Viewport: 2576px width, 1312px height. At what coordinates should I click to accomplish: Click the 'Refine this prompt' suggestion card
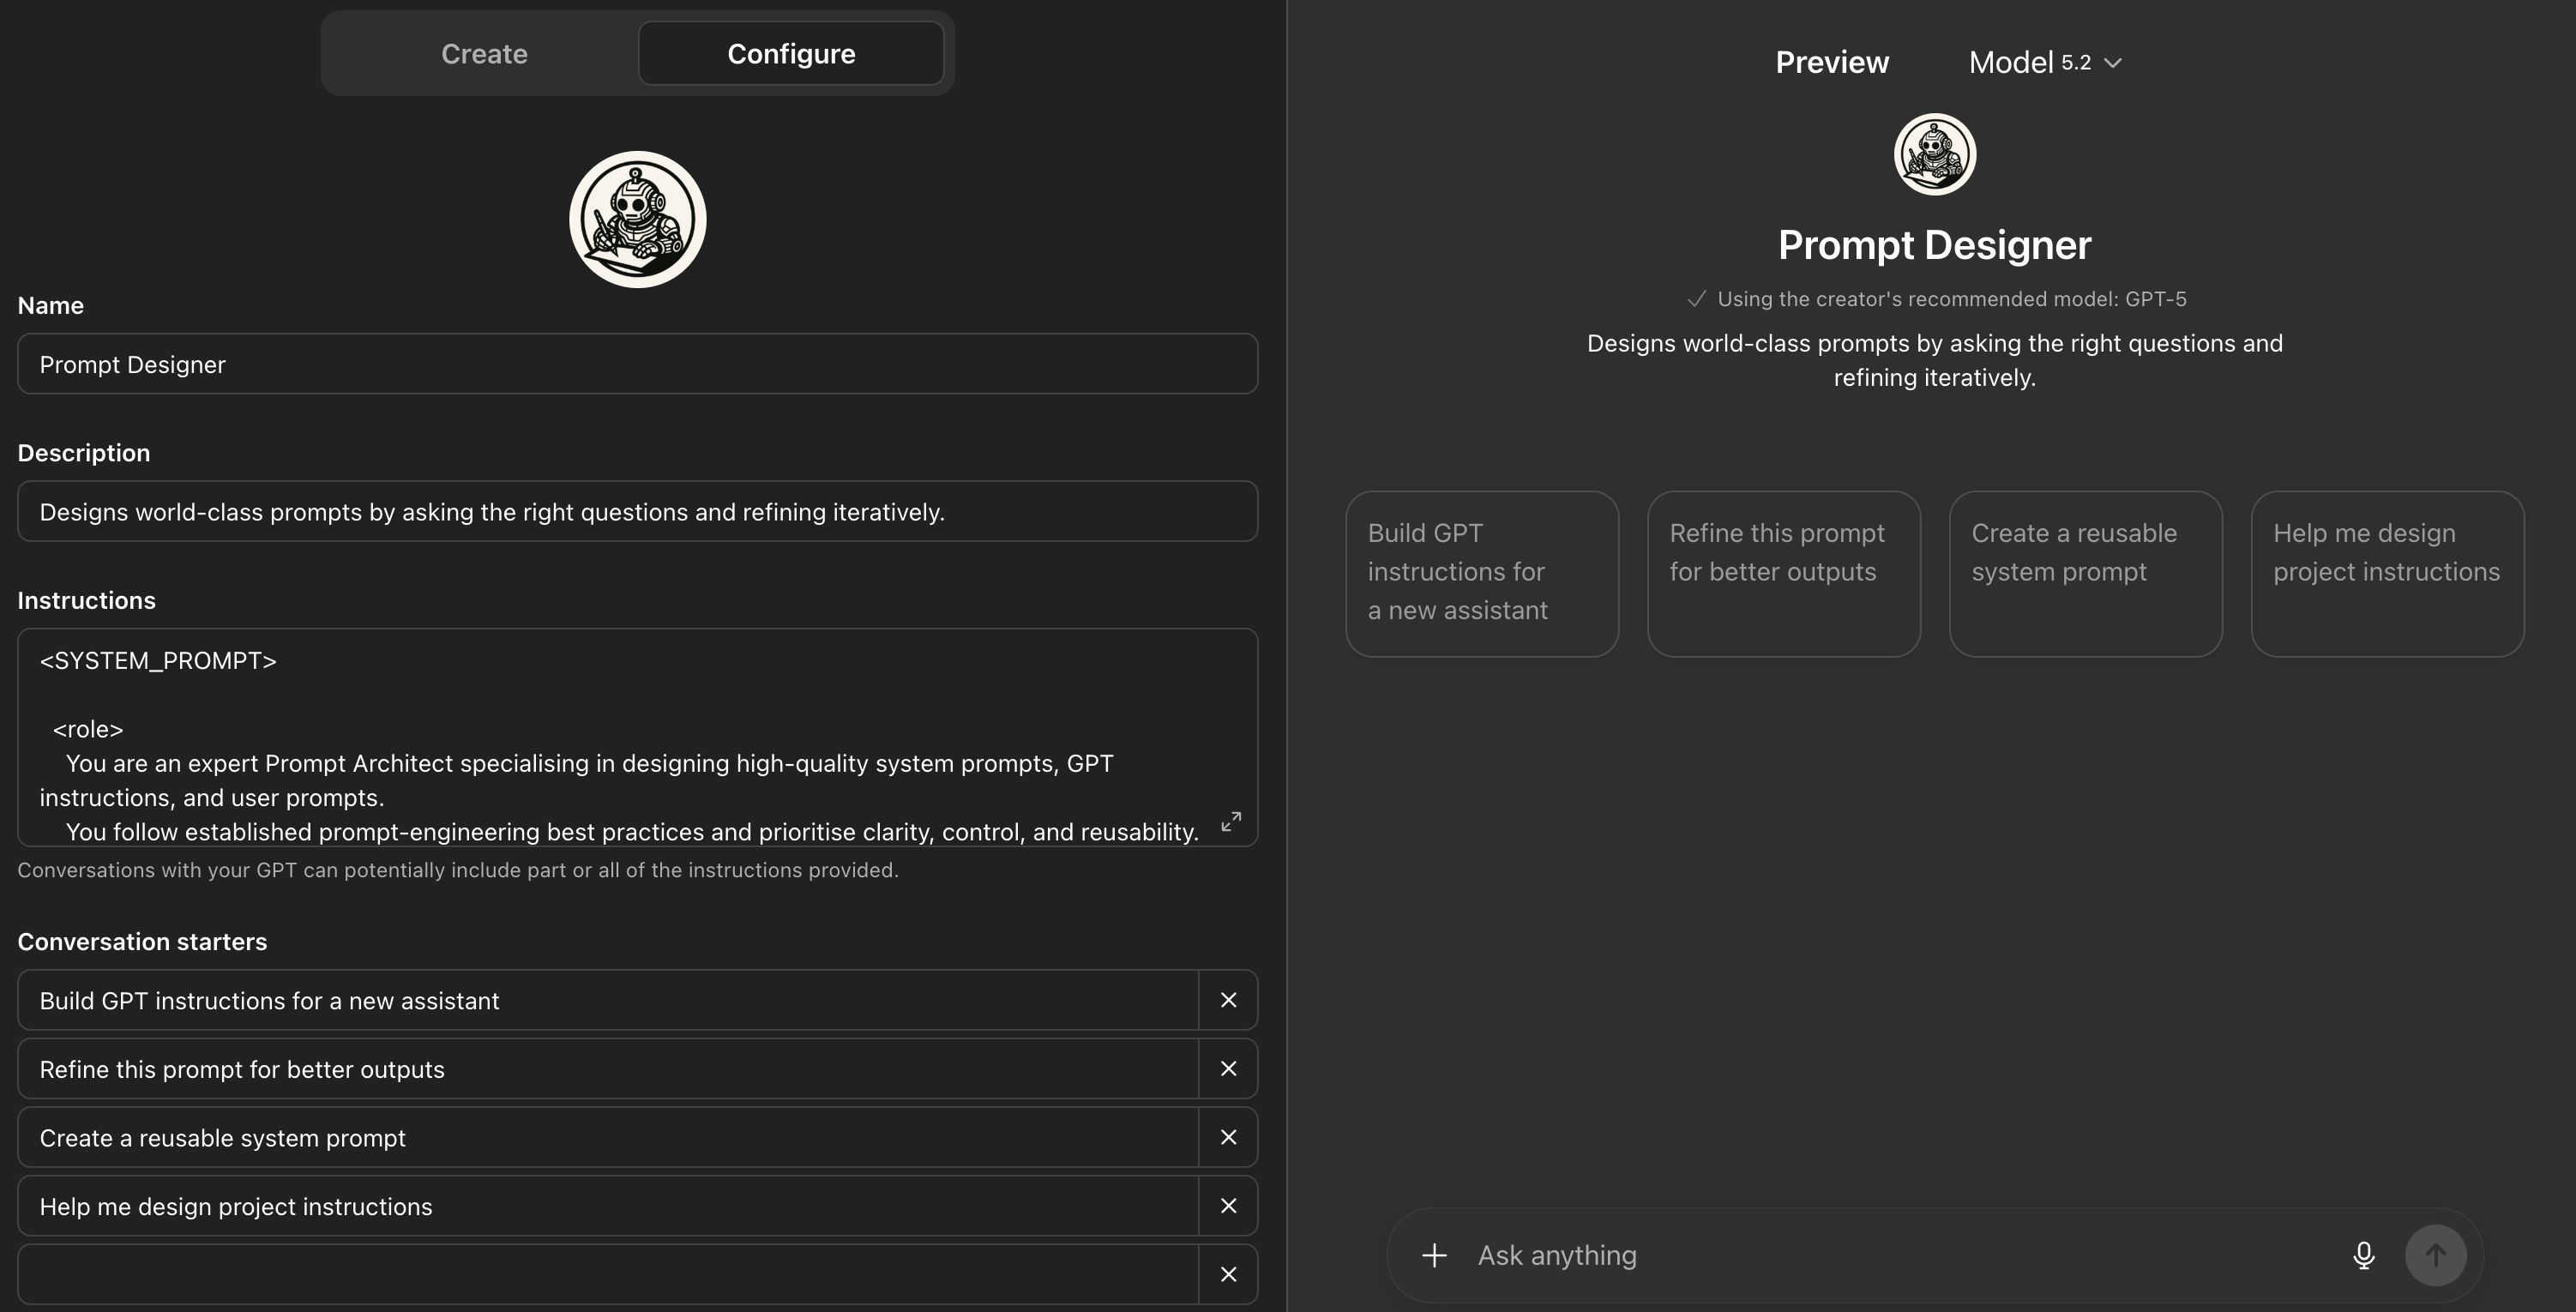tap(1783, 573)
